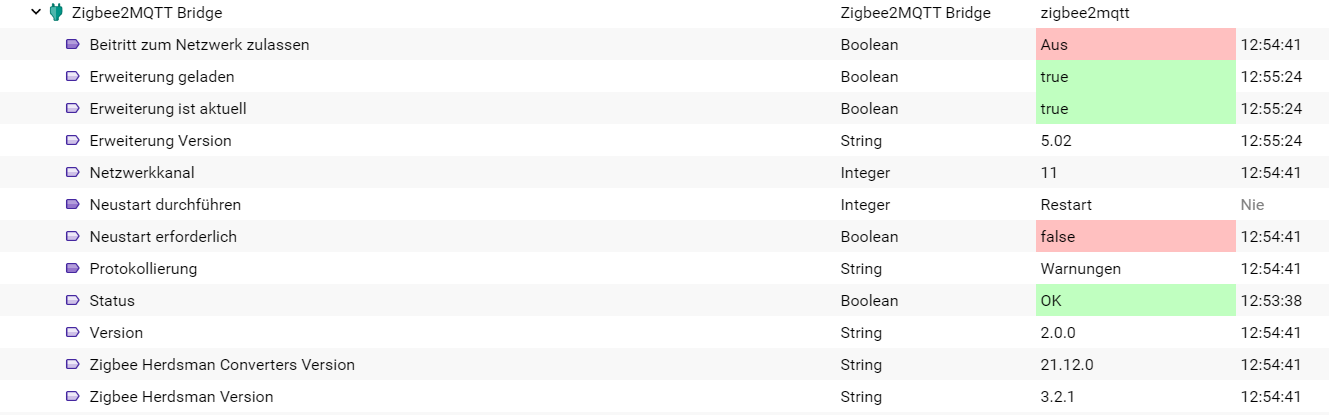Click the Restart value for Neustart durchführen
This screenshot has width=1329, height=415.
click(1066, 205)
